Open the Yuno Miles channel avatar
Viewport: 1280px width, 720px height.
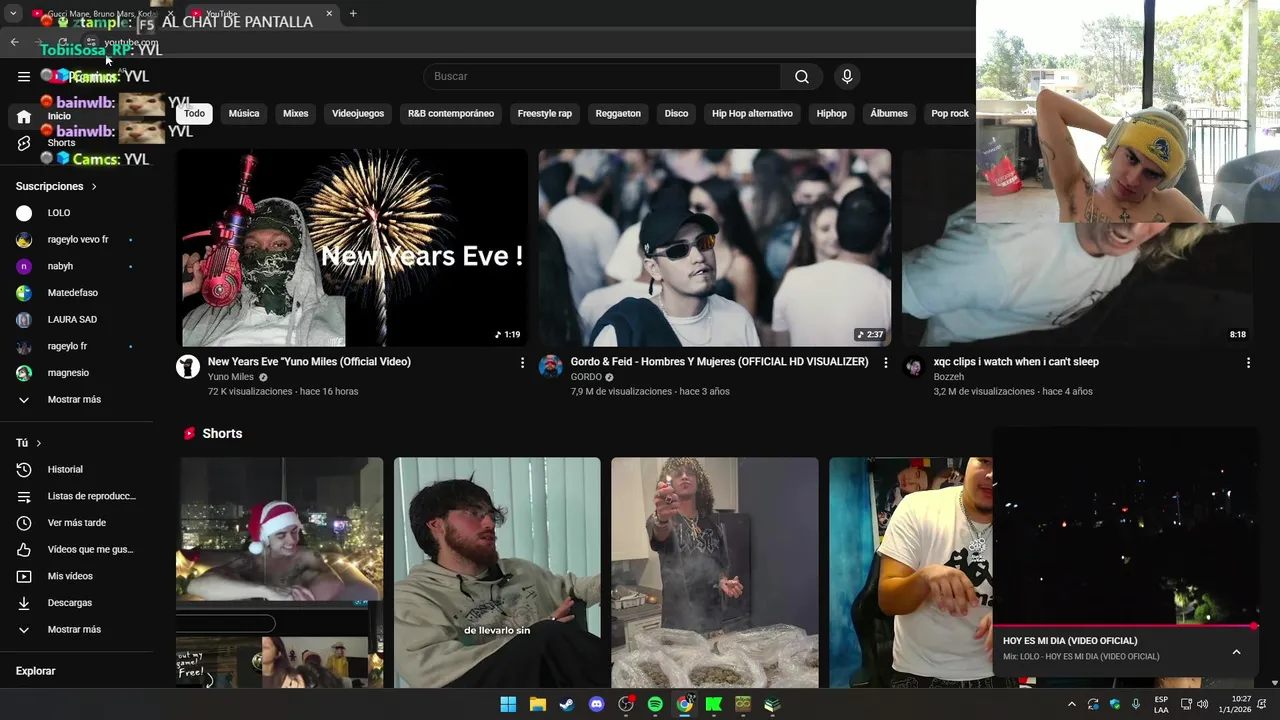(x=188, y=366)
